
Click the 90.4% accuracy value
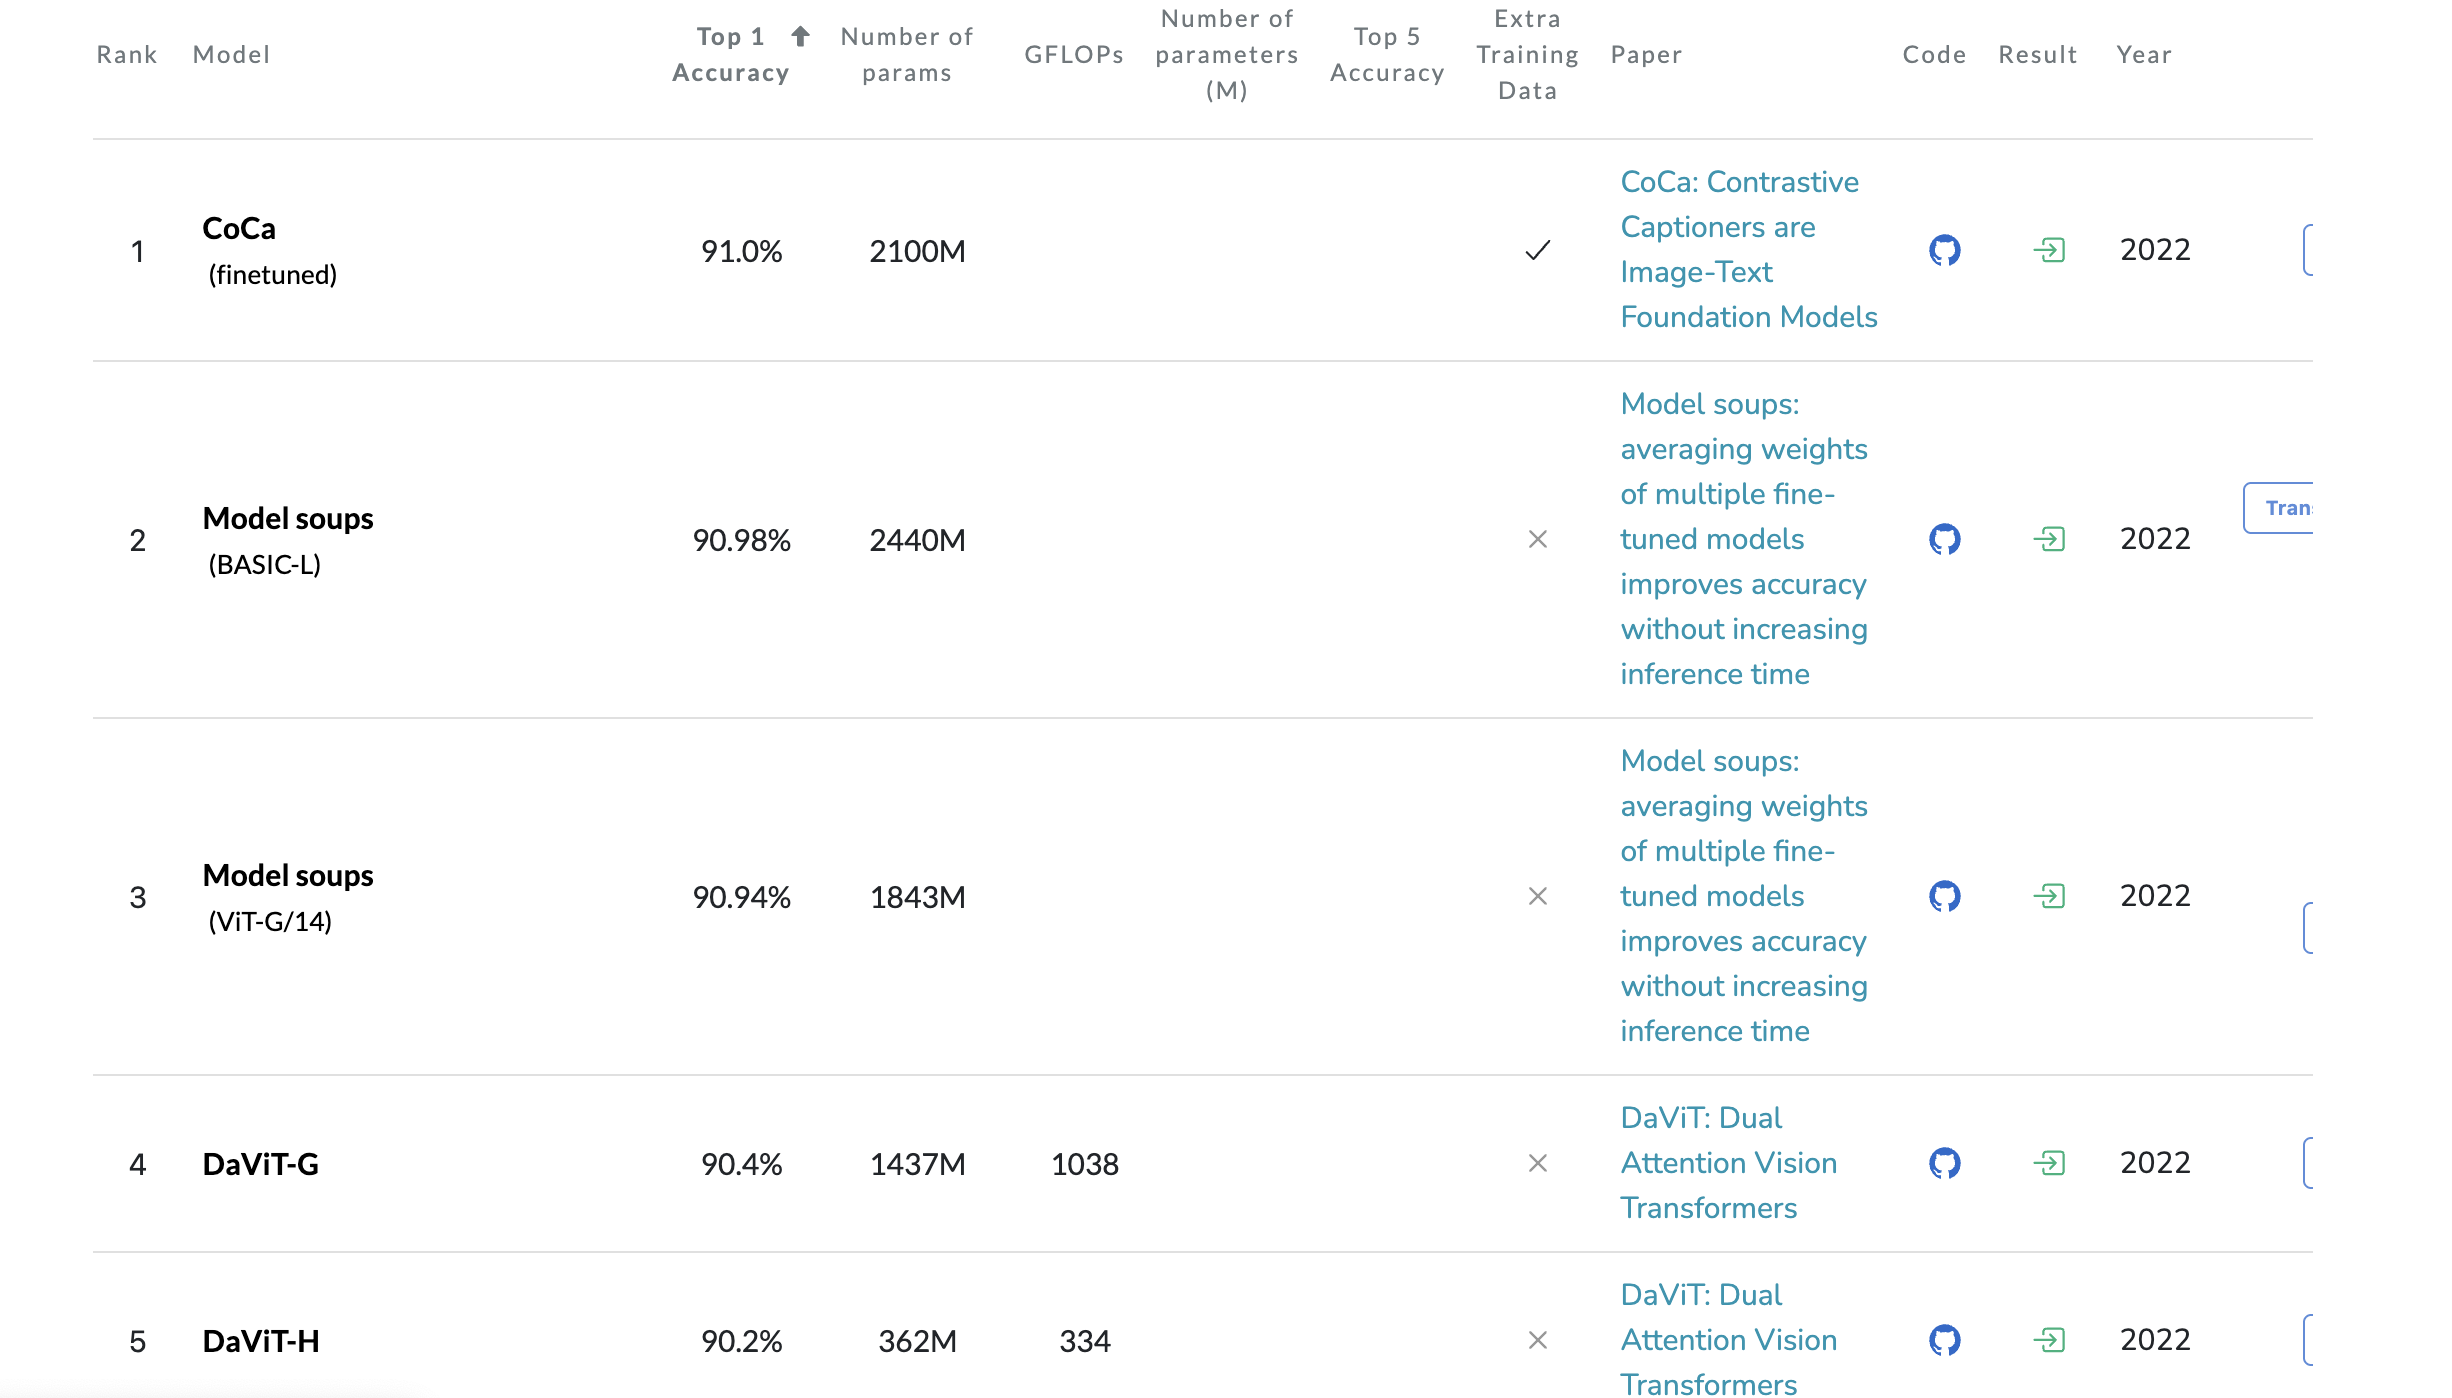[x=741, y=1164]
